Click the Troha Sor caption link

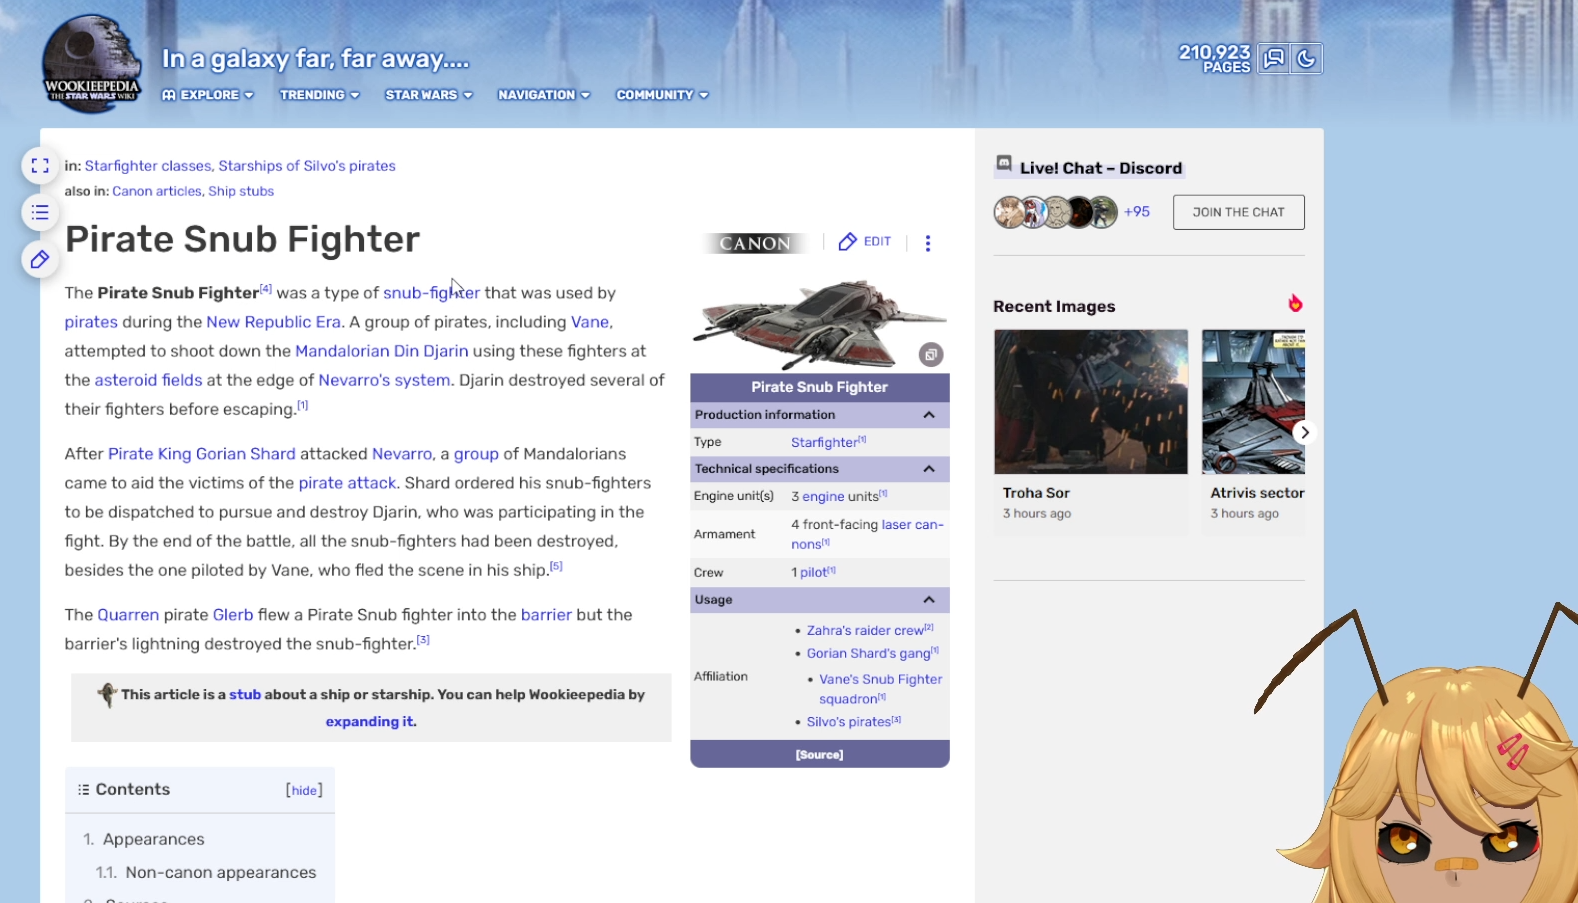click(x=1036, y=493)
